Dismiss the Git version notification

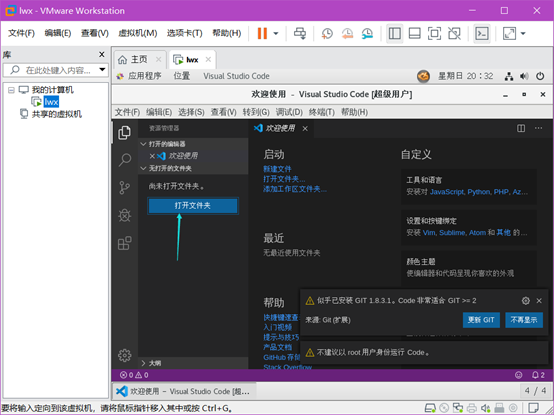[539, 301]
